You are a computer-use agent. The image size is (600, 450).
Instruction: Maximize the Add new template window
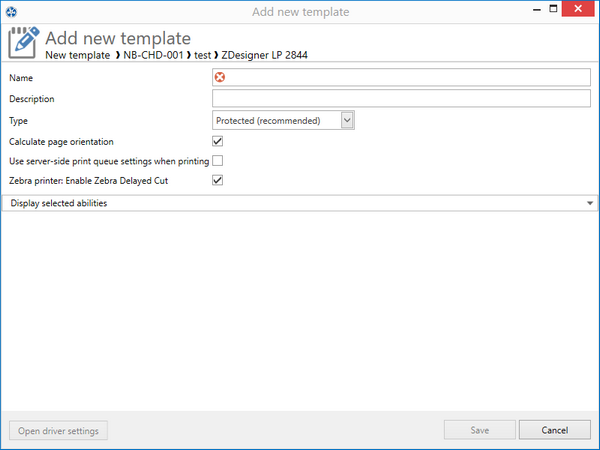click(553, 9)
